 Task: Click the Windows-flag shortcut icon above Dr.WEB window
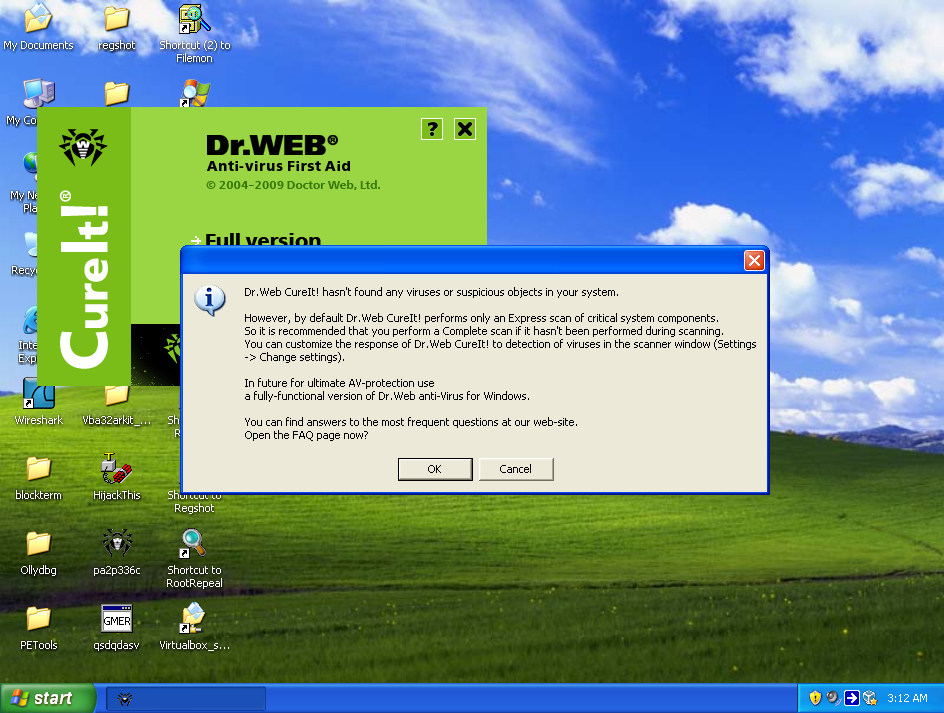click(194, 93)
